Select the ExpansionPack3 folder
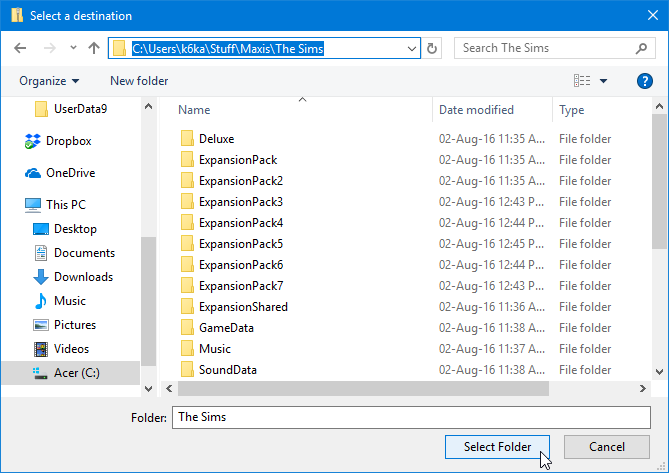This screenshot has height=473, width=669. (240, 202)
